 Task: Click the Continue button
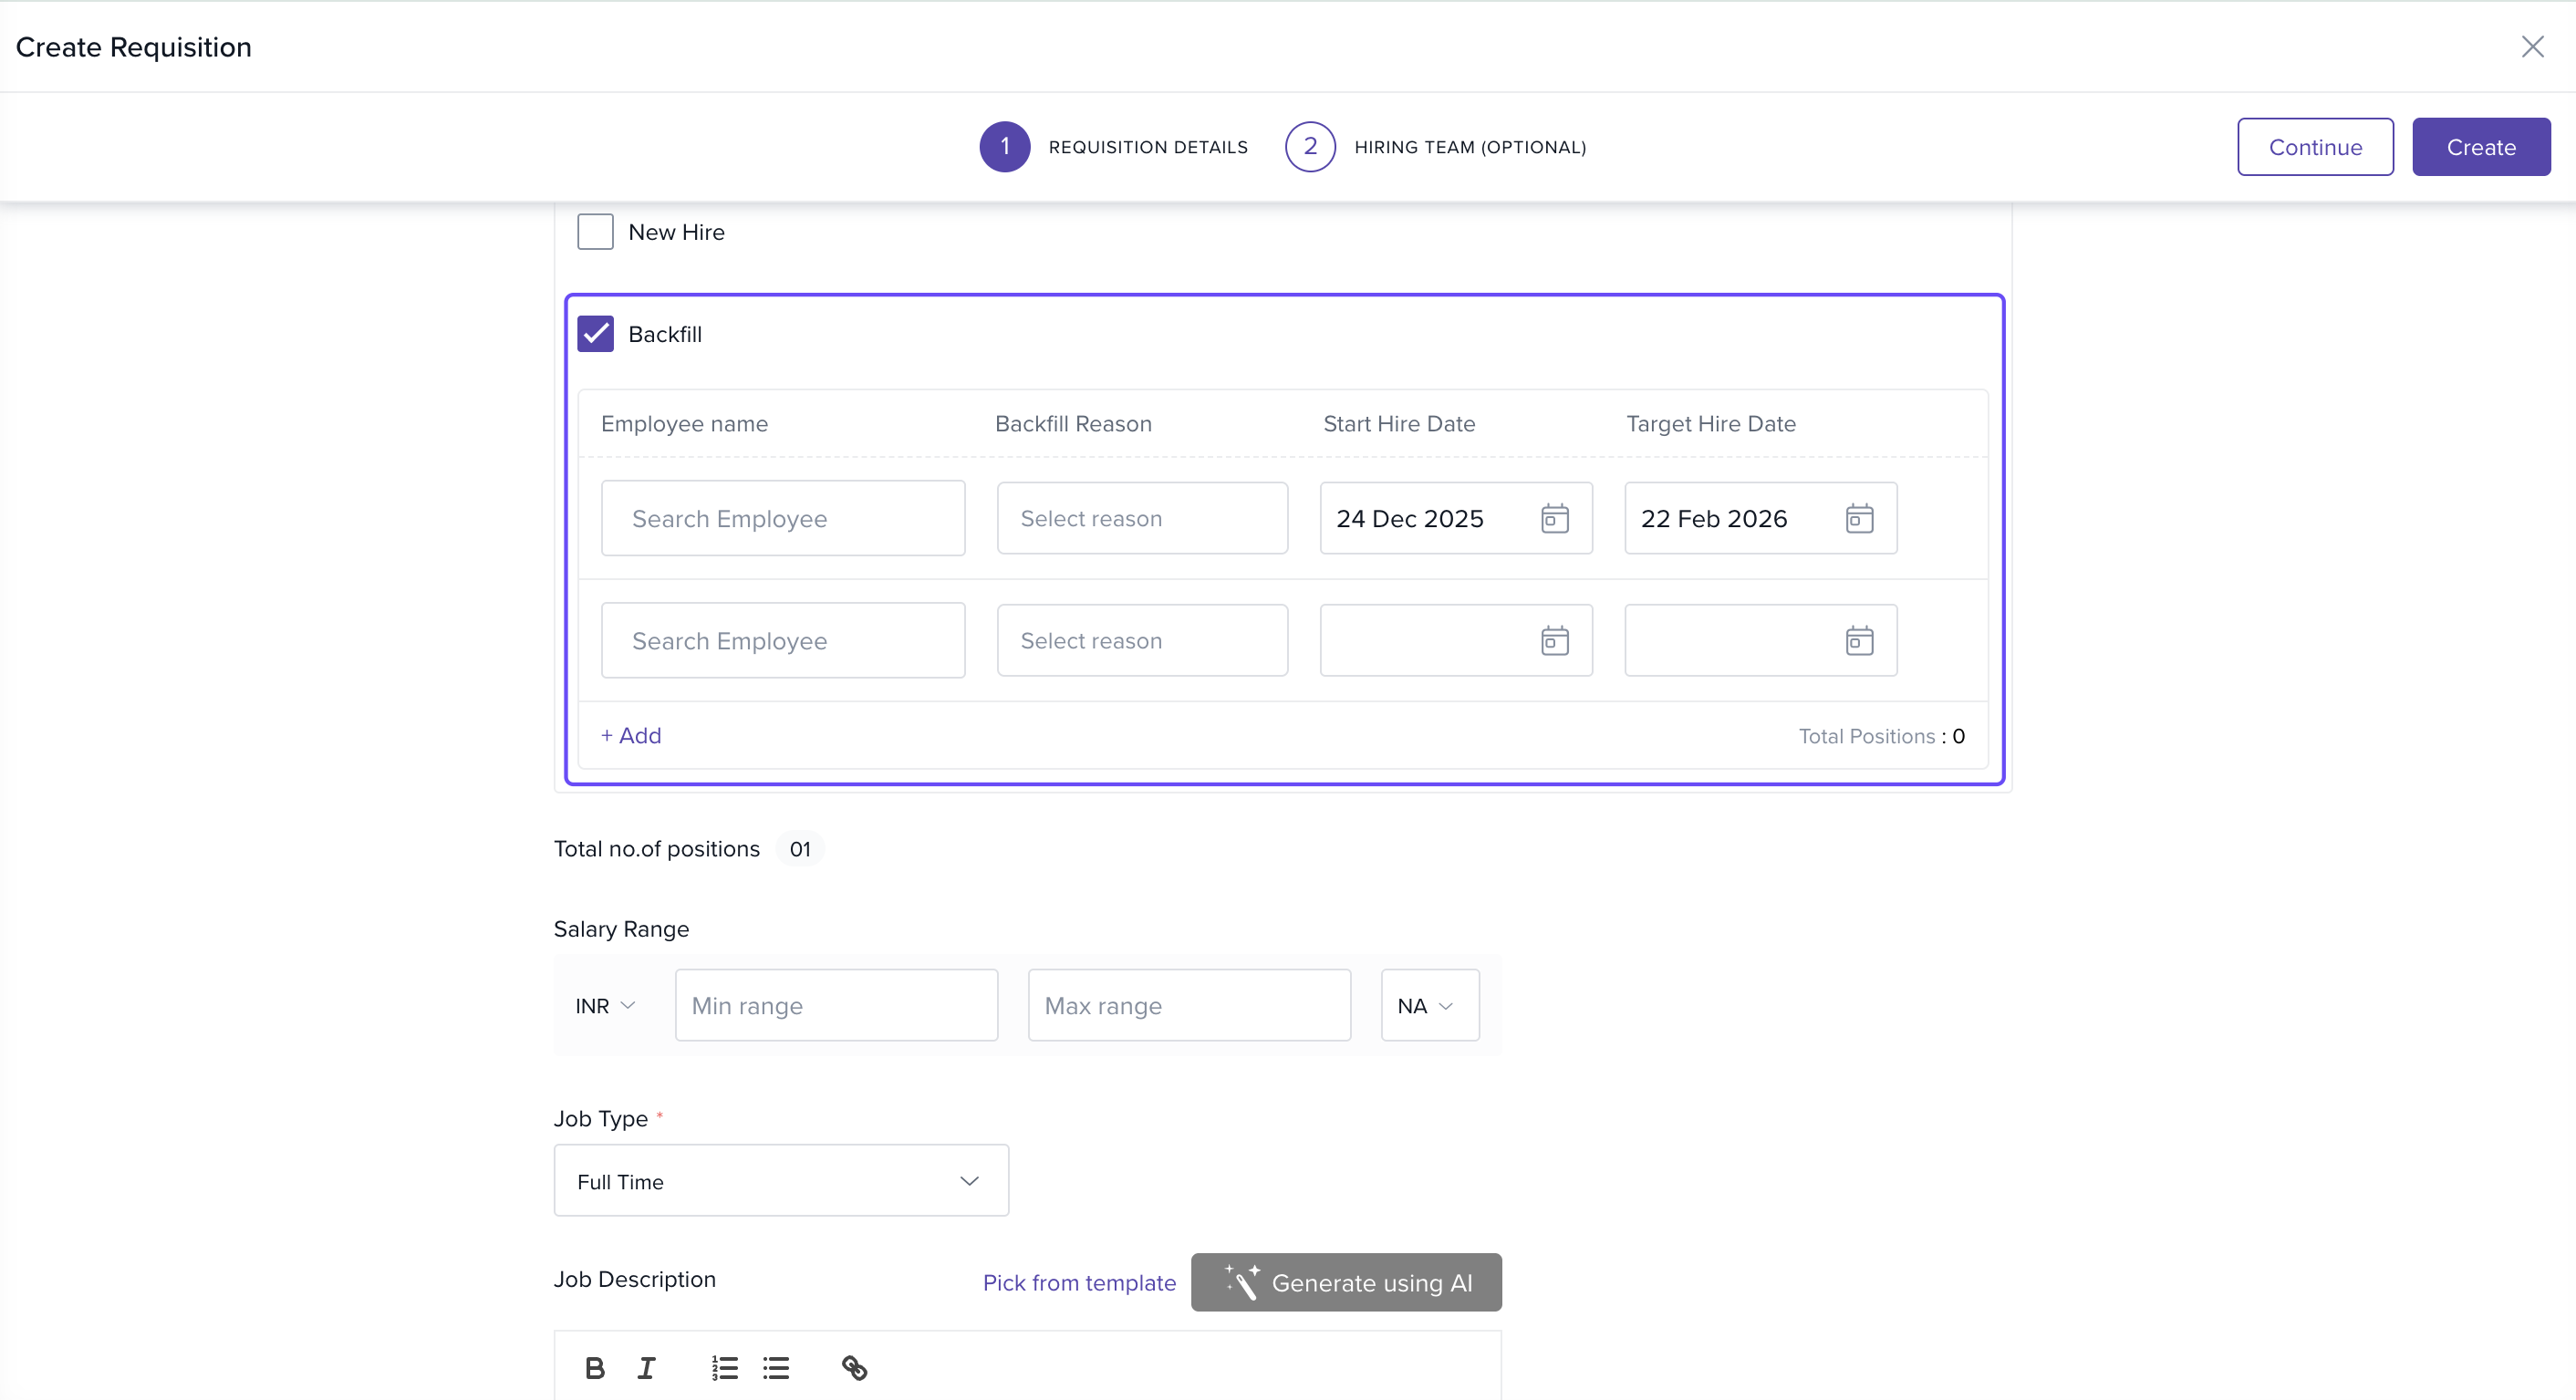[2314, 147]
